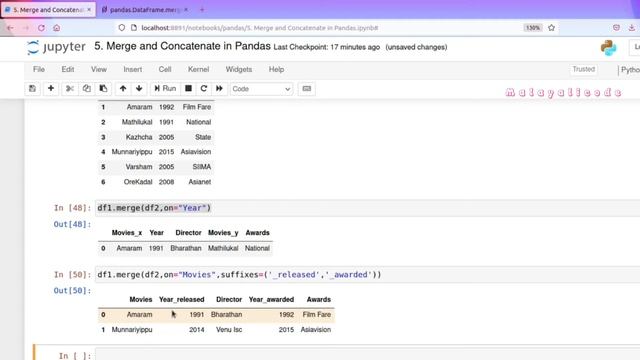This screenshot has height=360, width=640.
Task: Click the Out[50] output prompt
Action: click(72, 291)
